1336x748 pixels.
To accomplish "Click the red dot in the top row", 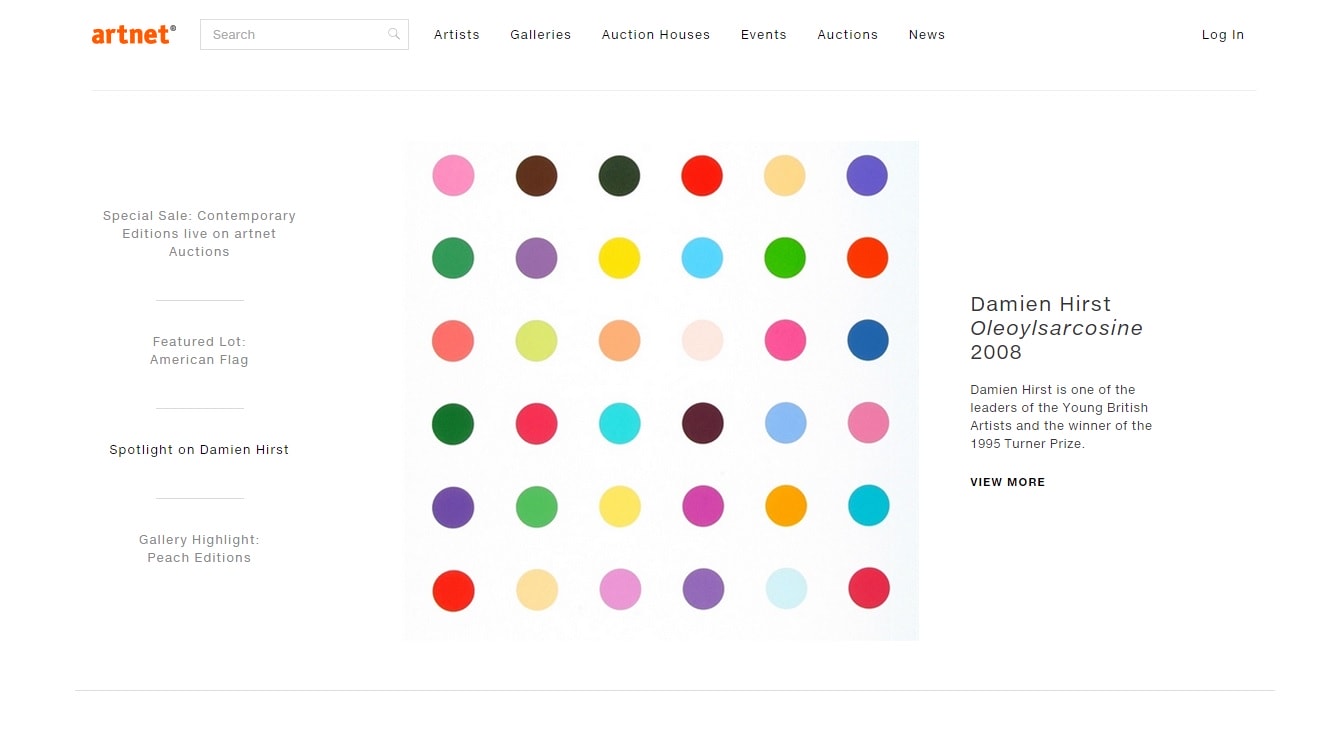I will [x=702, y=175].
